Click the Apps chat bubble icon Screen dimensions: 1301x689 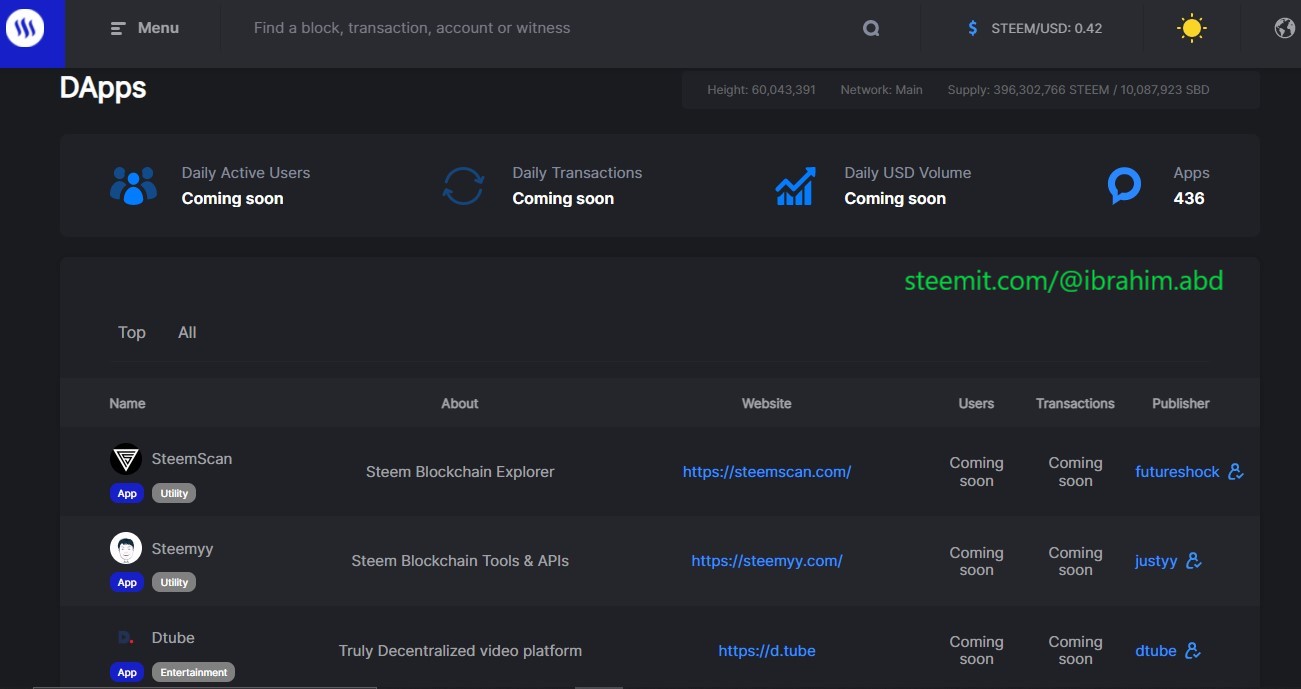click(x=1124, y=186)
